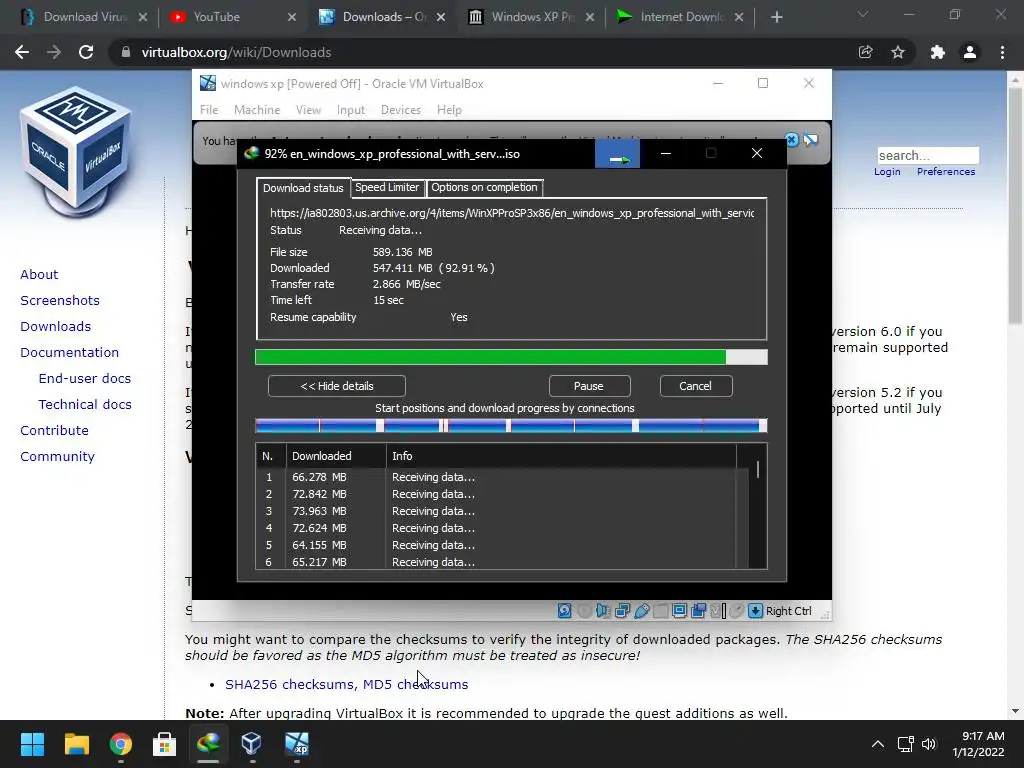
Task: Show hidden system tray icons chevron
Action: (878, 744)
